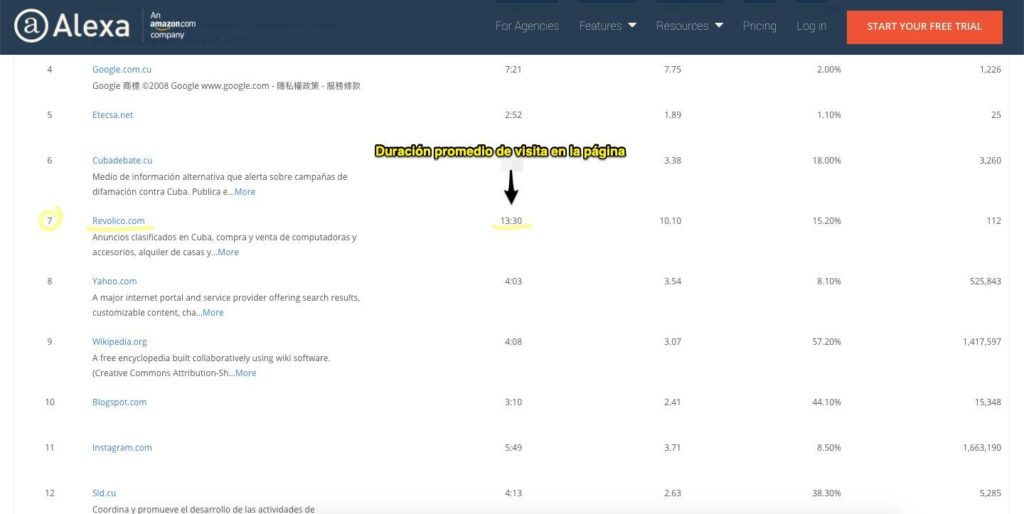Open the Instagram.com site link
The height and width of the screenshot is (514, 1024).
click(122, 448)
